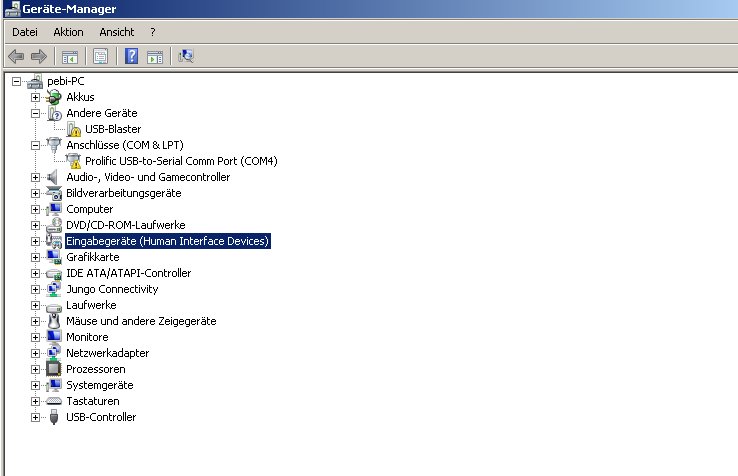Click the Monitore monitor icon
The width and height of the screenshot is (738, 476).
[54, 337]
